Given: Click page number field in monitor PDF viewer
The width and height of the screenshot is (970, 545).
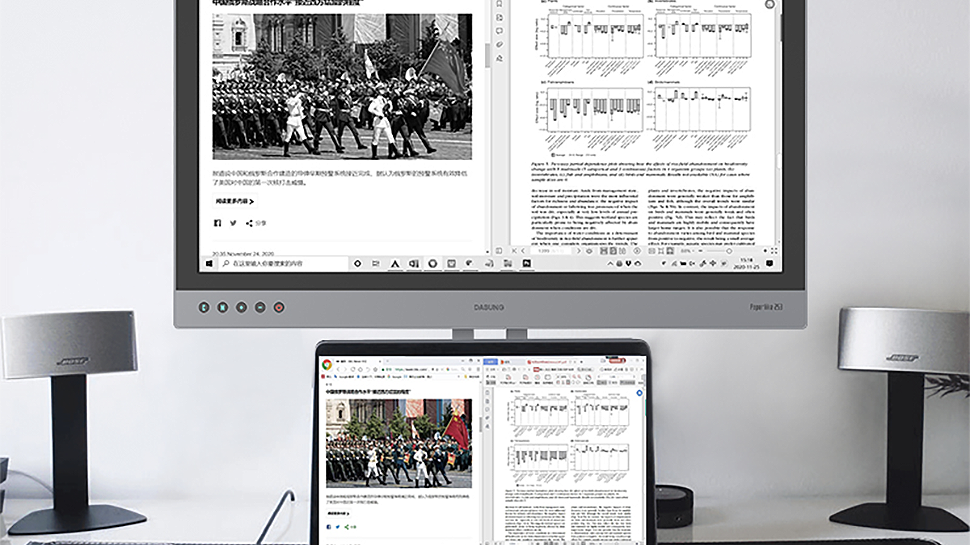Looking at the screenshot, I should [551, 251].
